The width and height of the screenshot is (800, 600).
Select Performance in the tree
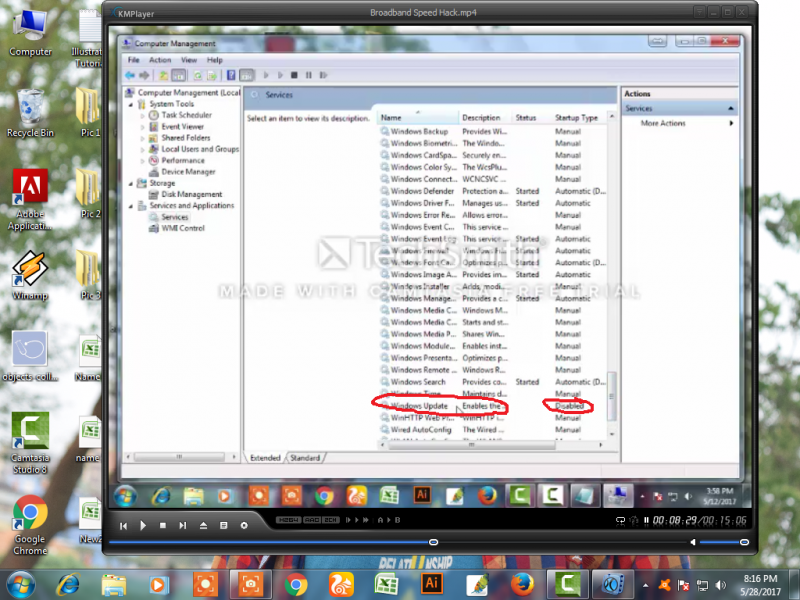point(183,160)
